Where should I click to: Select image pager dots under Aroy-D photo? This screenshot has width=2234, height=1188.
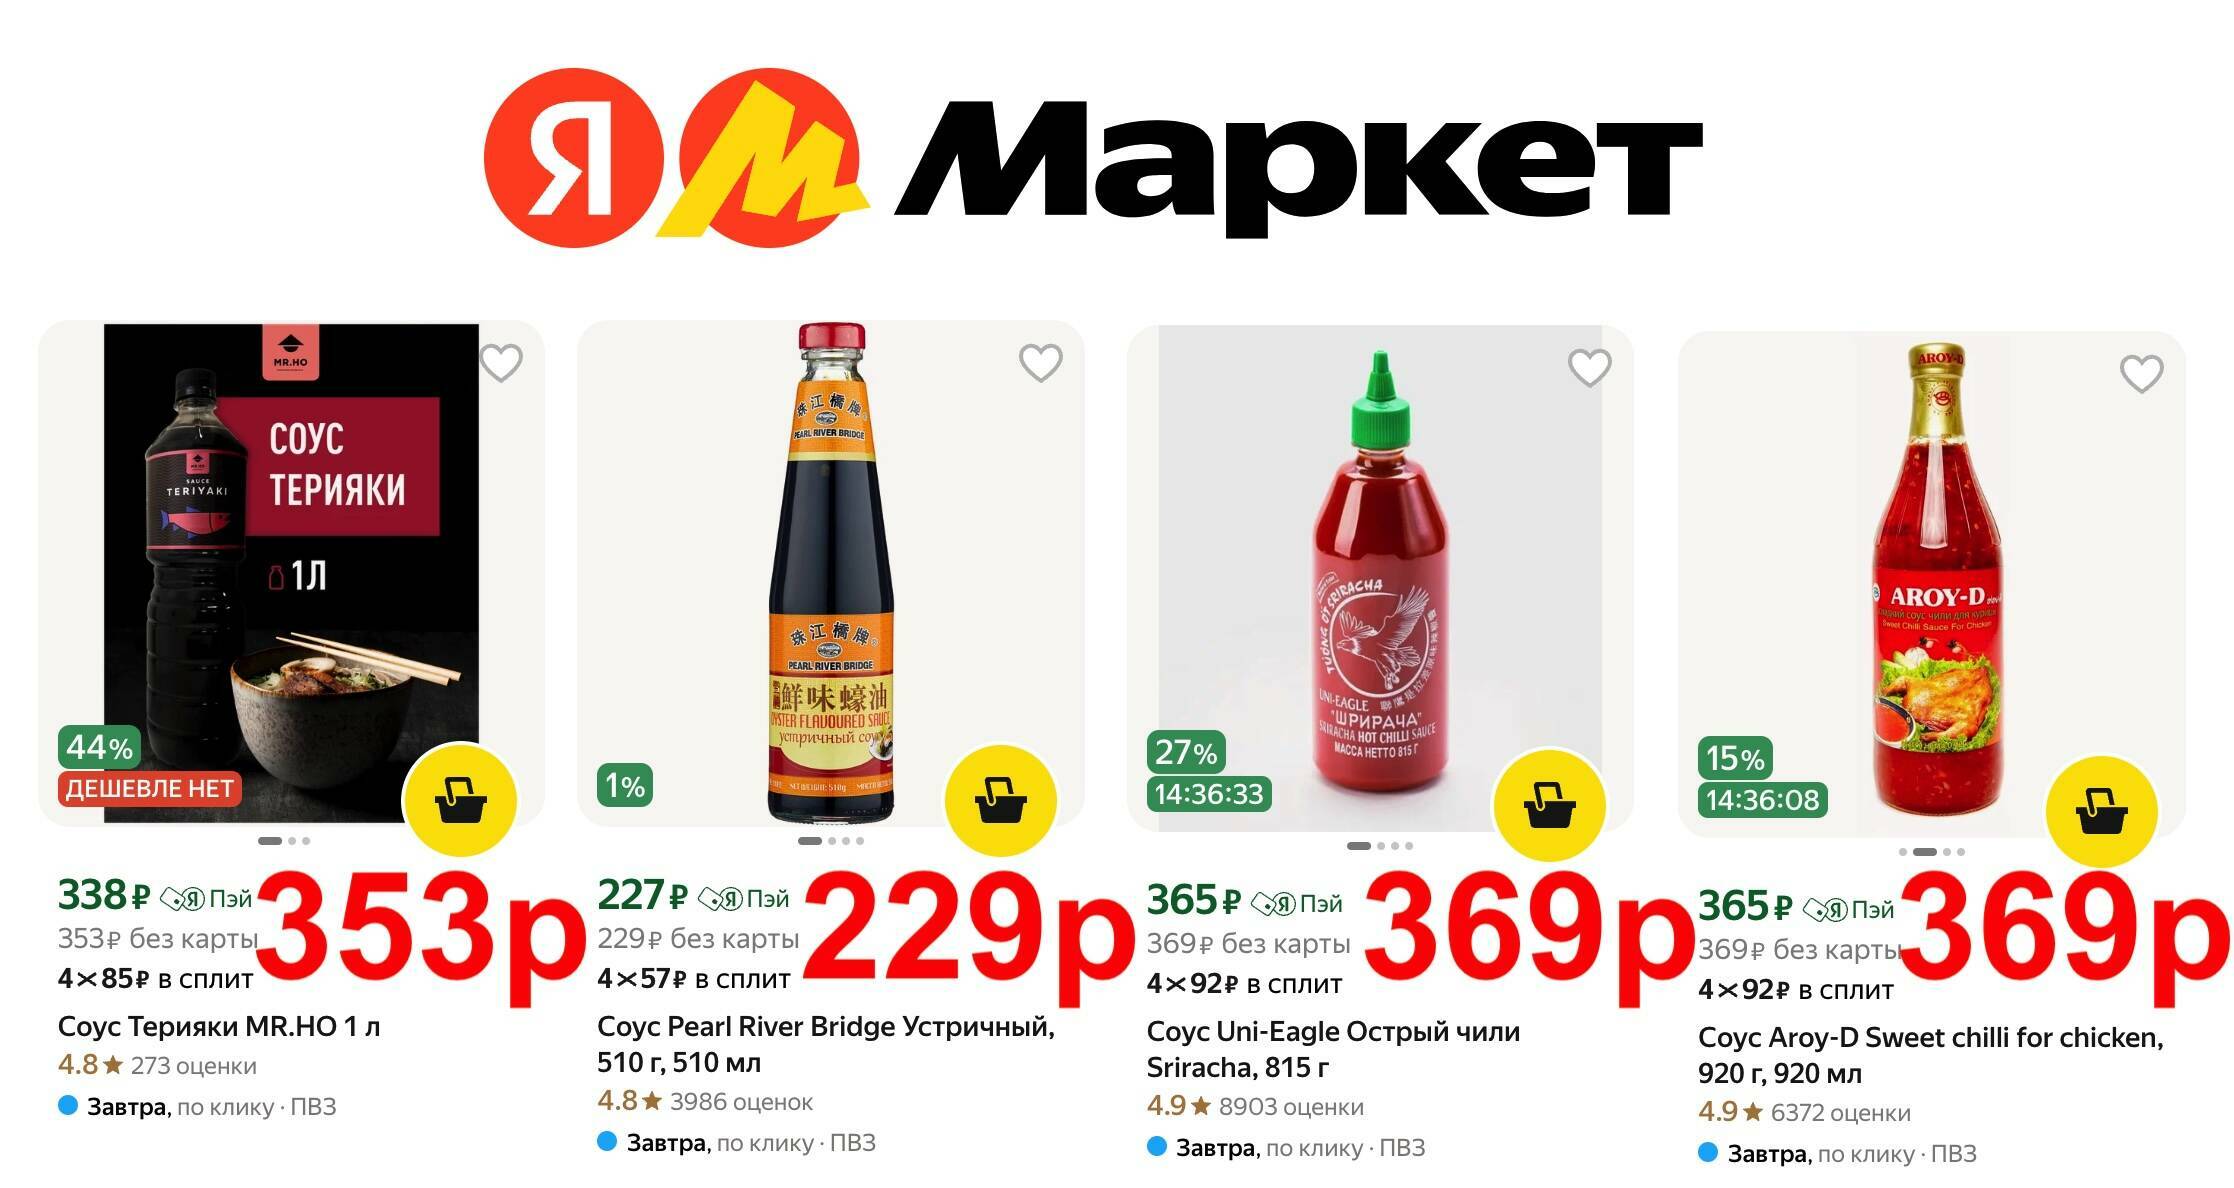(1931, 852)
